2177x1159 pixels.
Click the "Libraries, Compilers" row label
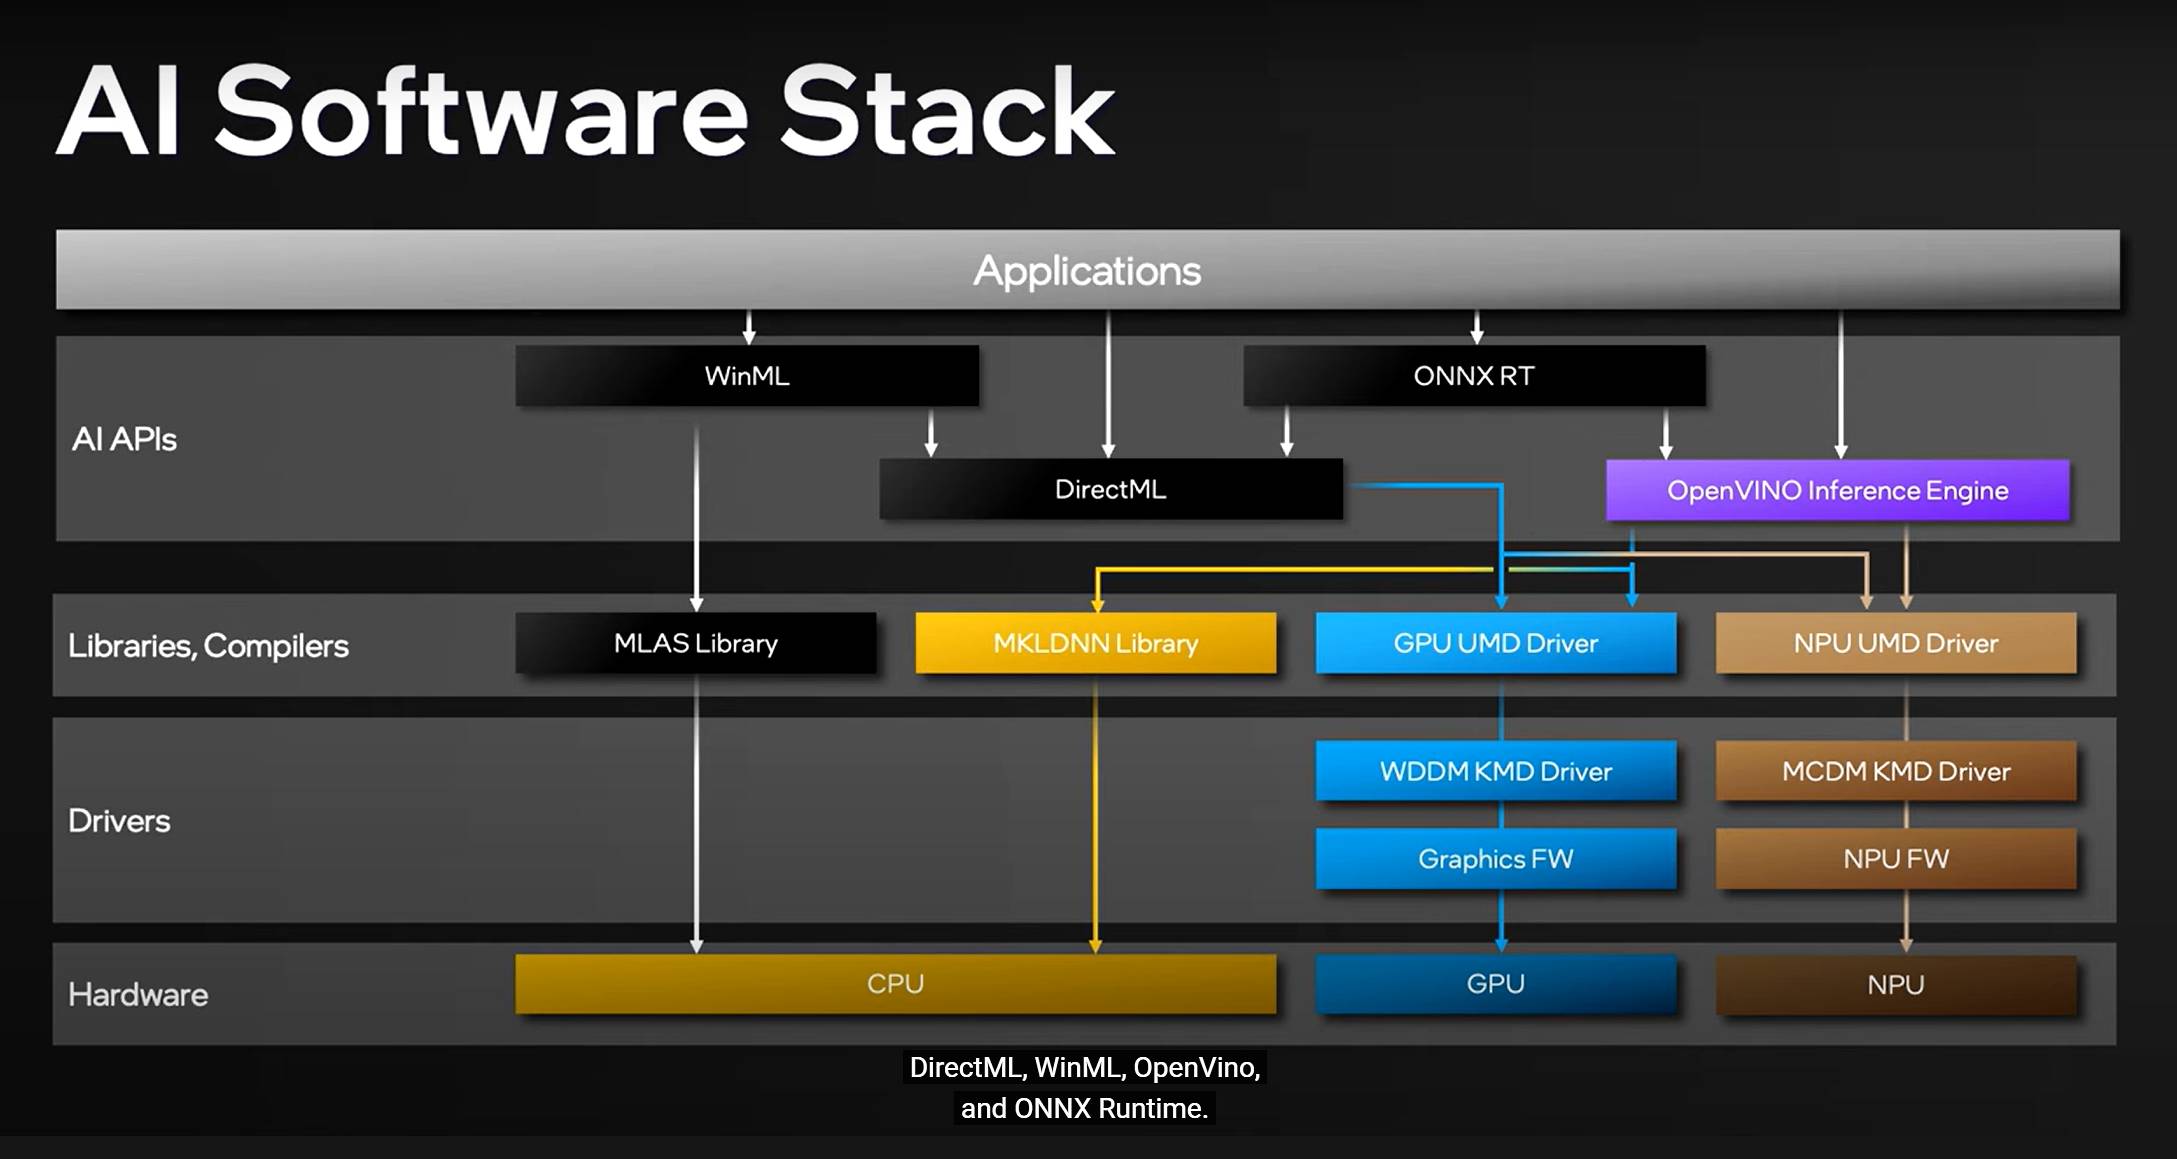pos(208,646)
